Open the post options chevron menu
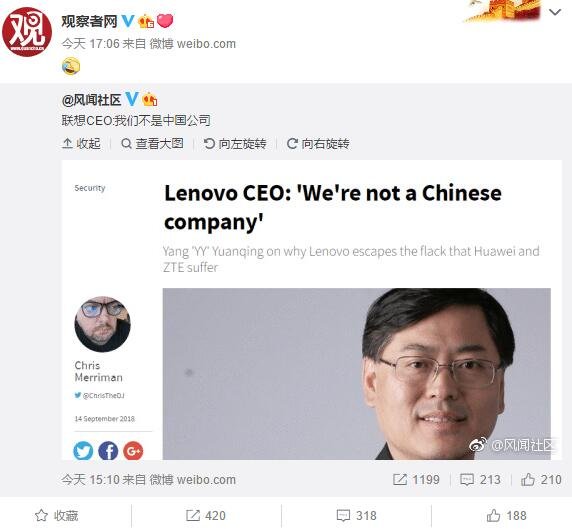Viewport: 572px width, 529px height. [x=555, y=12]
